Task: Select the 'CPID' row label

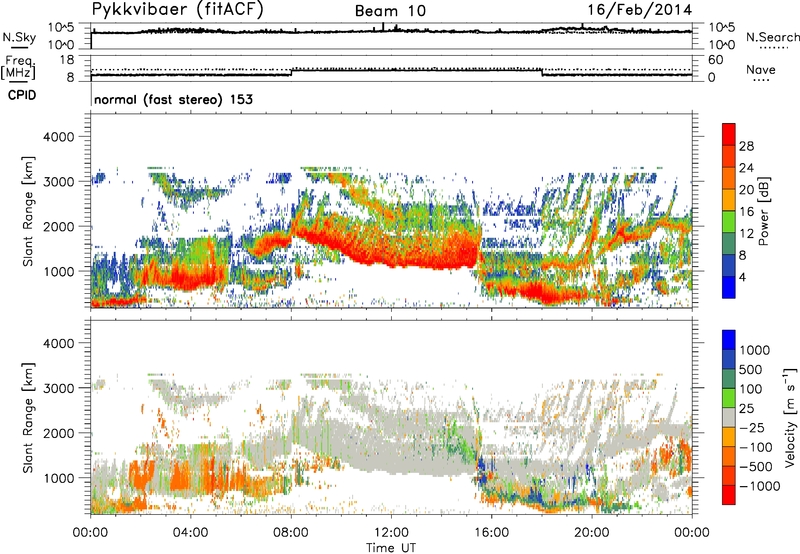Action: pyautogui.click(x=22, y=95)
